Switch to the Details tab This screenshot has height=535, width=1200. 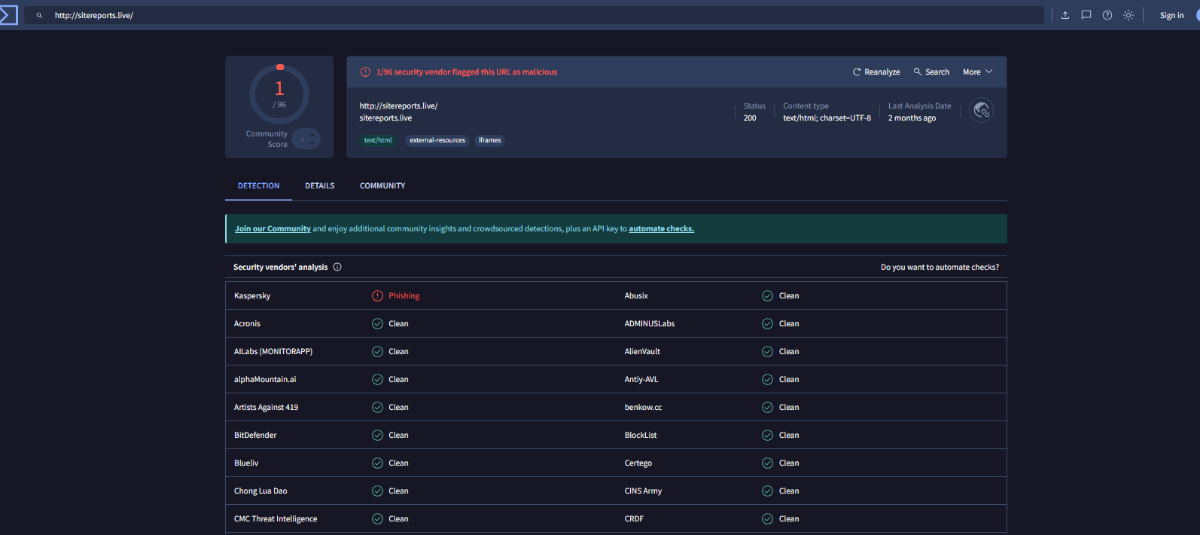320,186
